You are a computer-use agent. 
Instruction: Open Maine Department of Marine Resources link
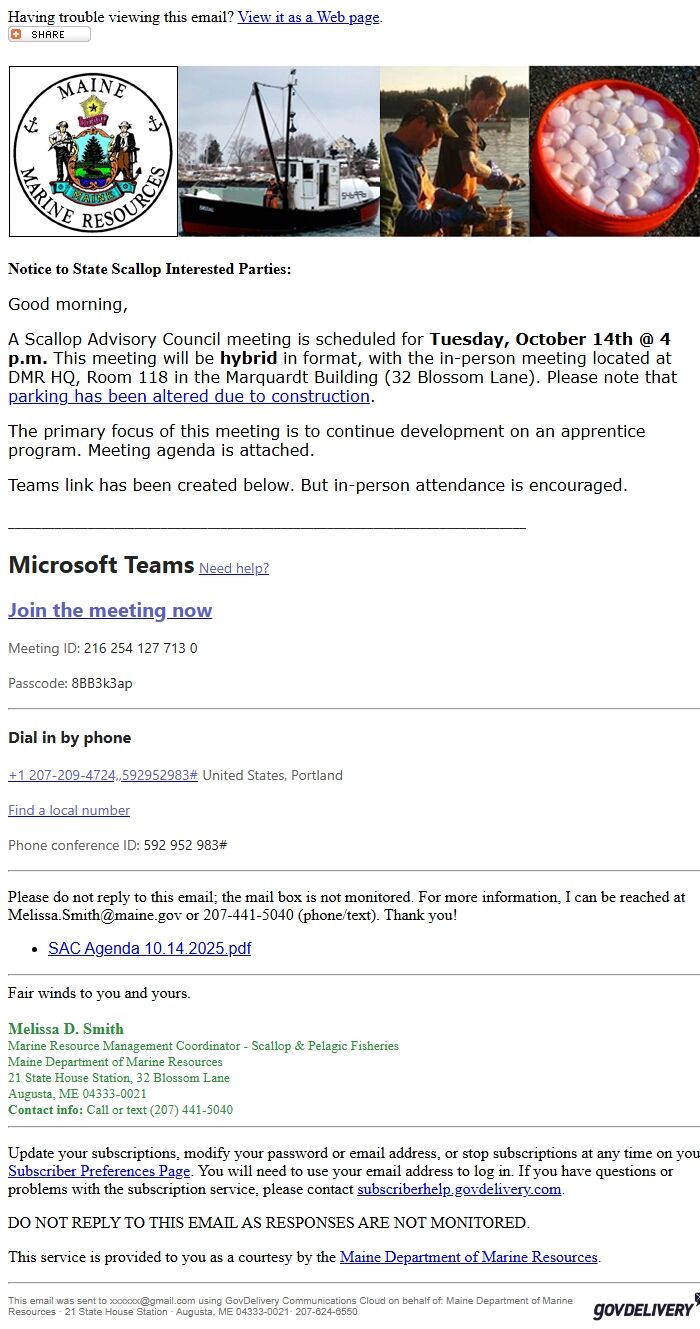coord(468,1257)
